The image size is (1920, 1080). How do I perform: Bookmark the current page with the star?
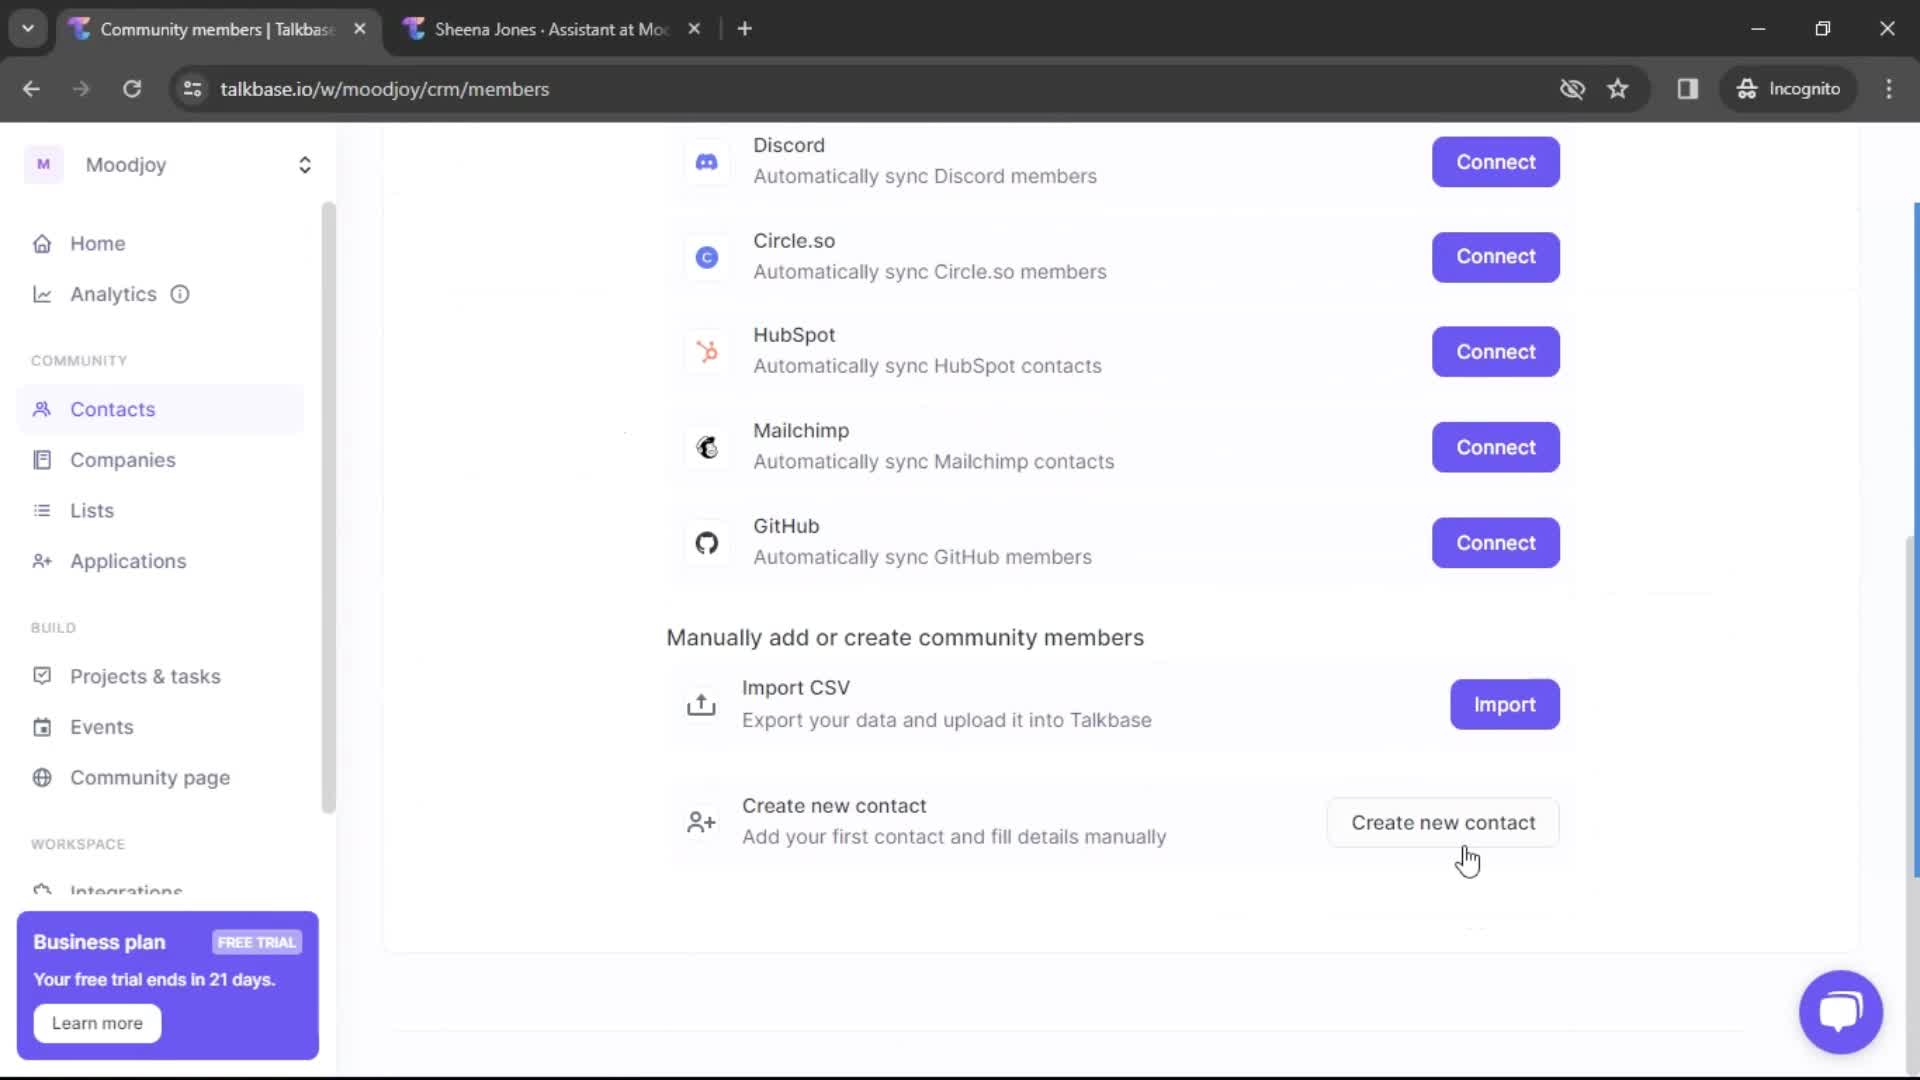coord(1618,89)
